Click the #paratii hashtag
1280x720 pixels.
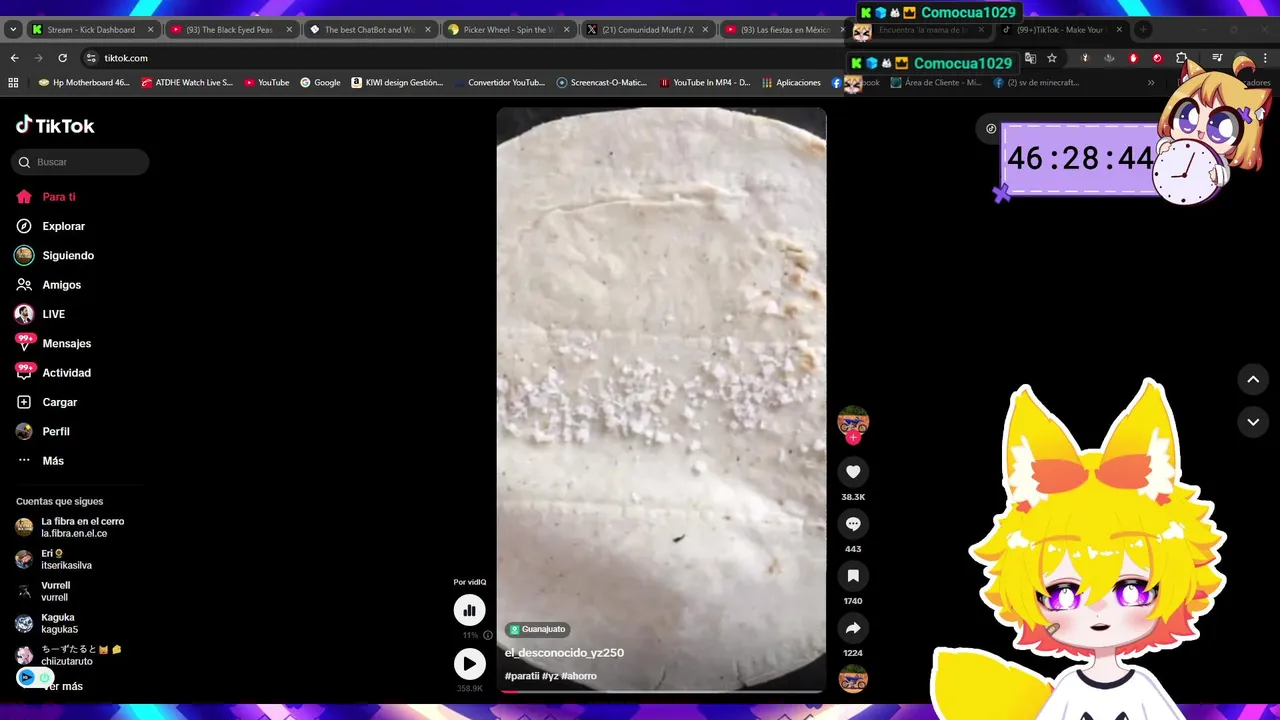click(x=522, y=676)
